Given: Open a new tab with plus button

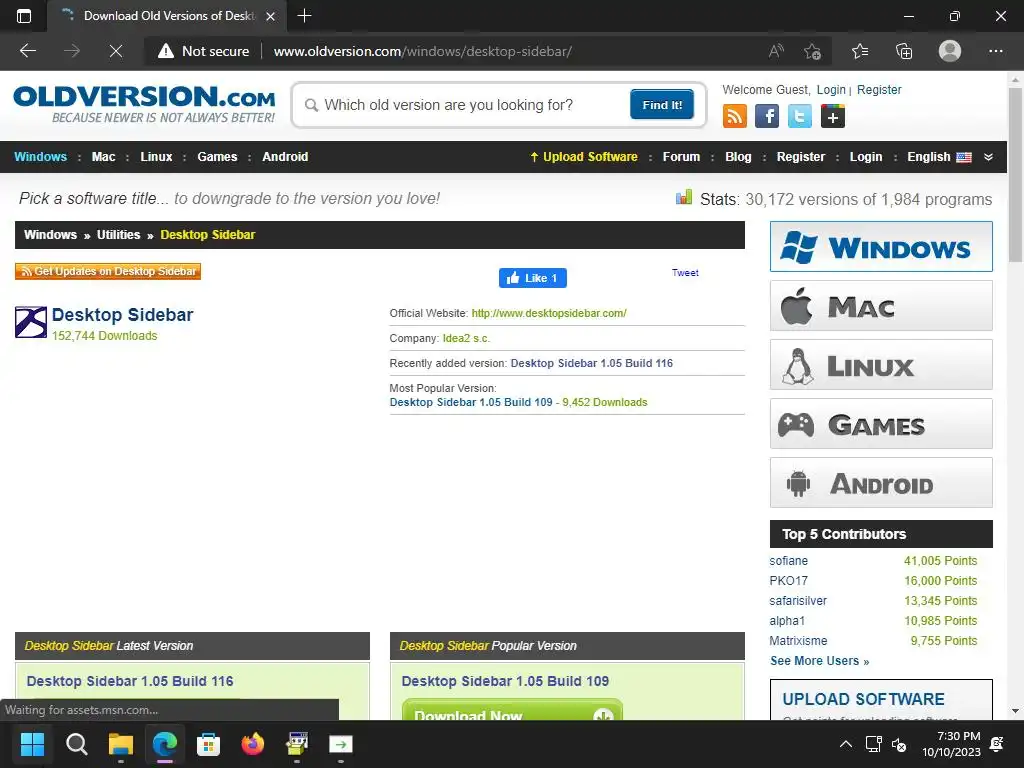Looking at the screenshot, I should pos(304,16).
